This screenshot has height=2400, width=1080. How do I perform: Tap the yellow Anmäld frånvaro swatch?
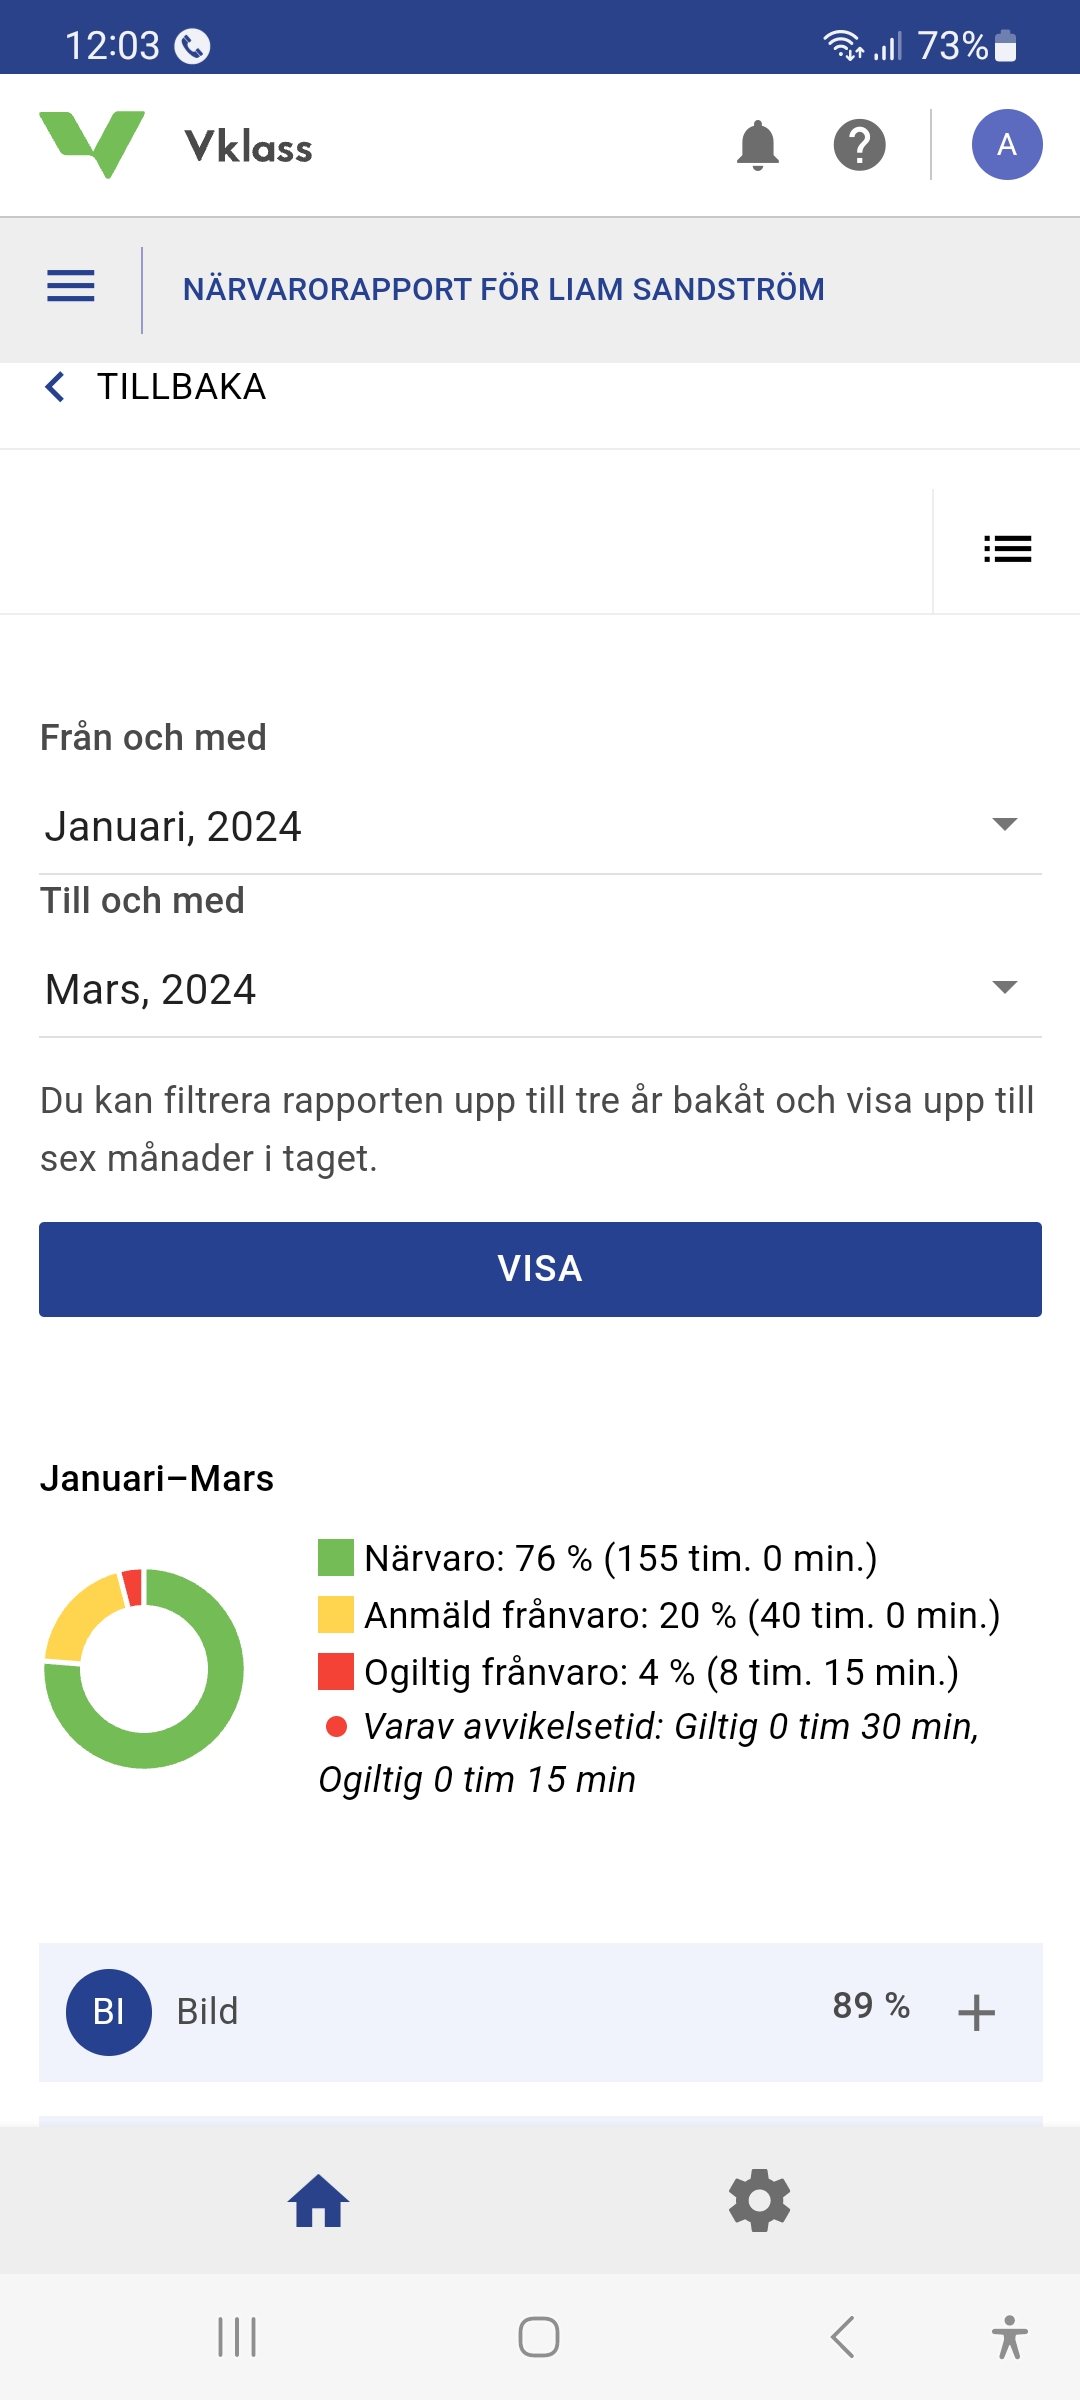[x=335, y=1615]
